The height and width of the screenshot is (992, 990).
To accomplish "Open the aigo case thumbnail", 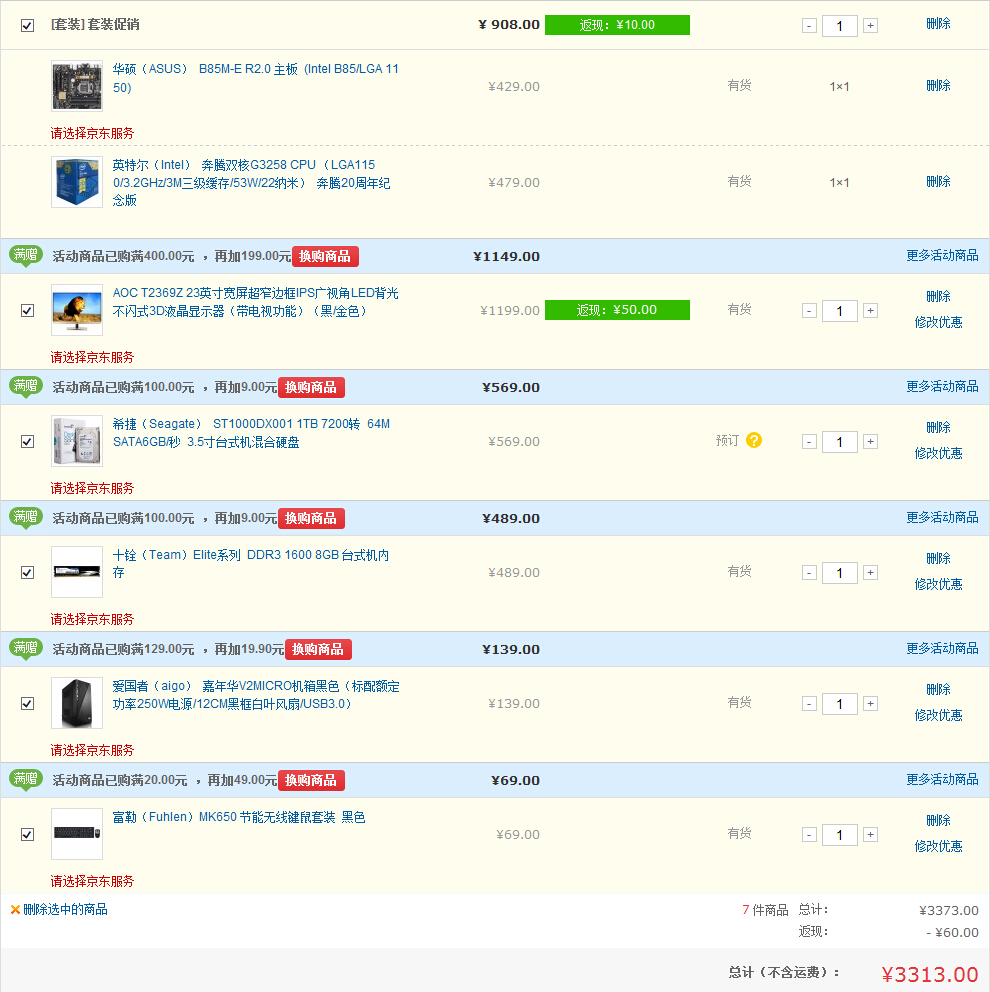I will [x=77, y=703].
